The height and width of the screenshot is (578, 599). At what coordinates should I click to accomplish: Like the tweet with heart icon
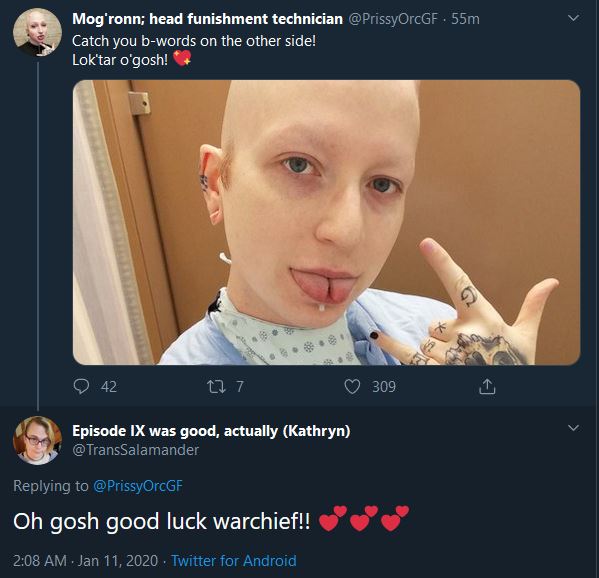pyautogui.click(x=352, y=387)
